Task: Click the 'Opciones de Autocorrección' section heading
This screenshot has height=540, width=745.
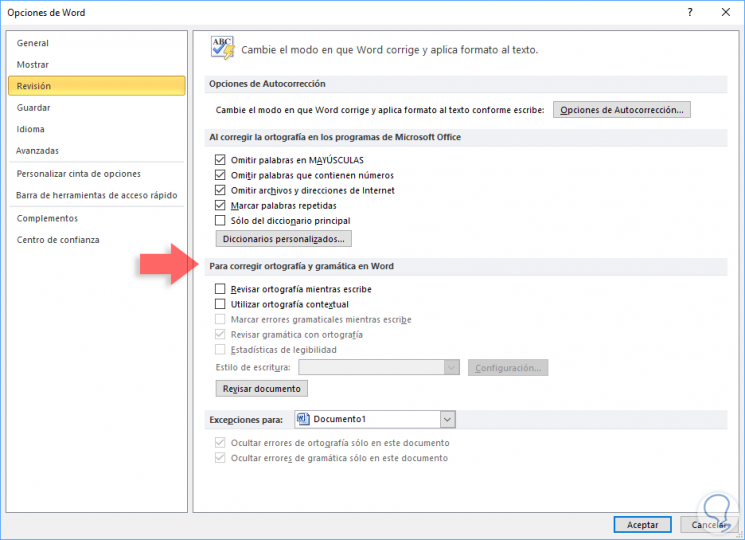Action: click(267, 84)
